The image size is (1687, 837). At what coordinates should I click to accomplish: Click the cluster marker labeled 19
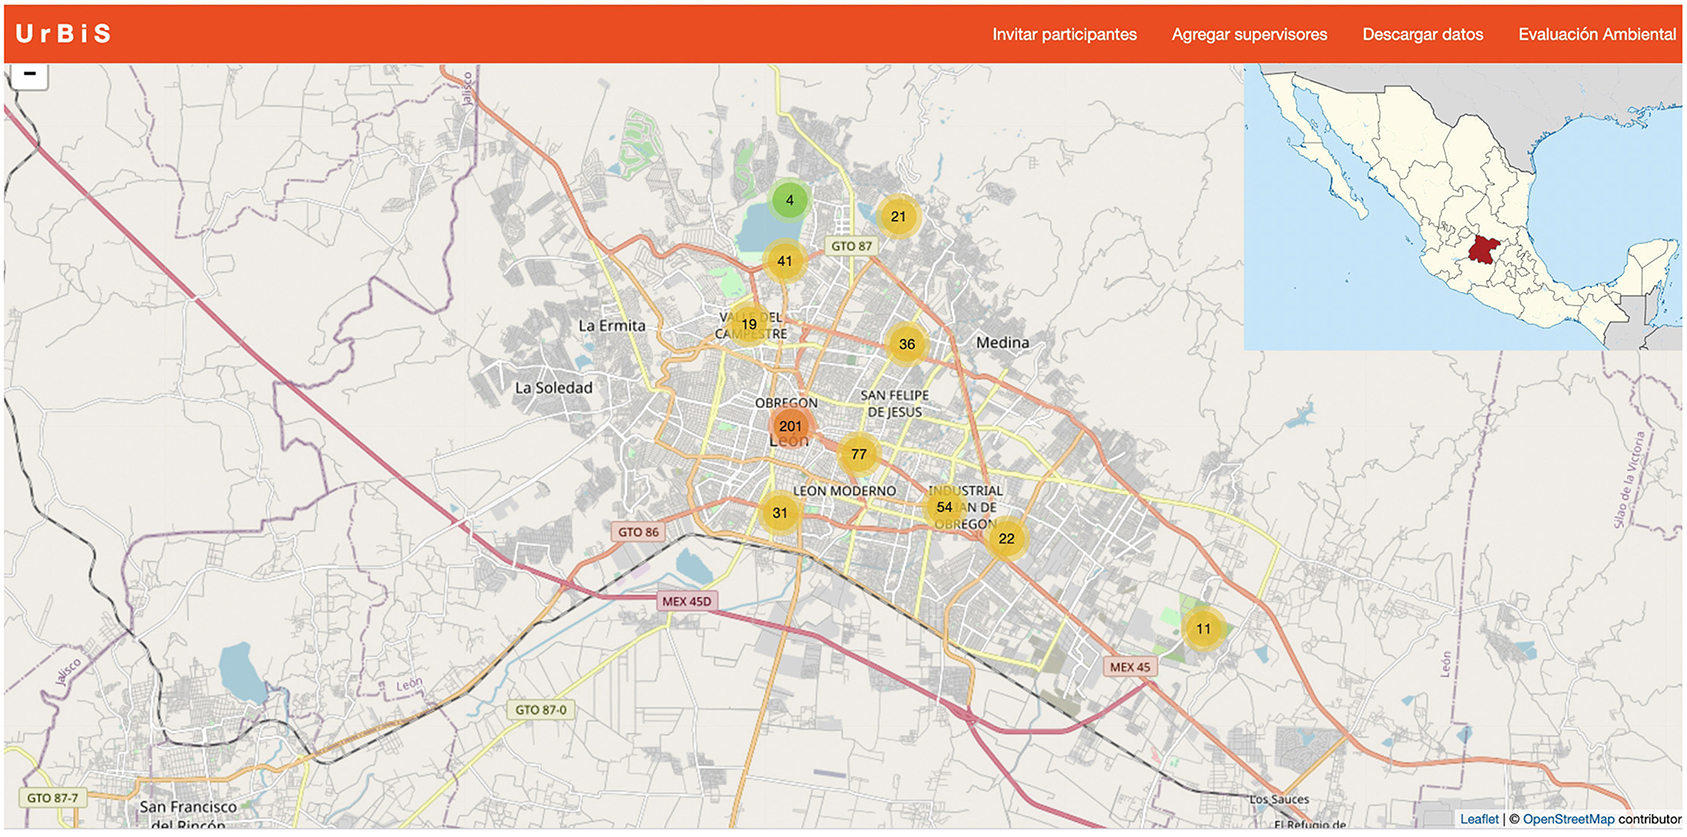[749, 324]
